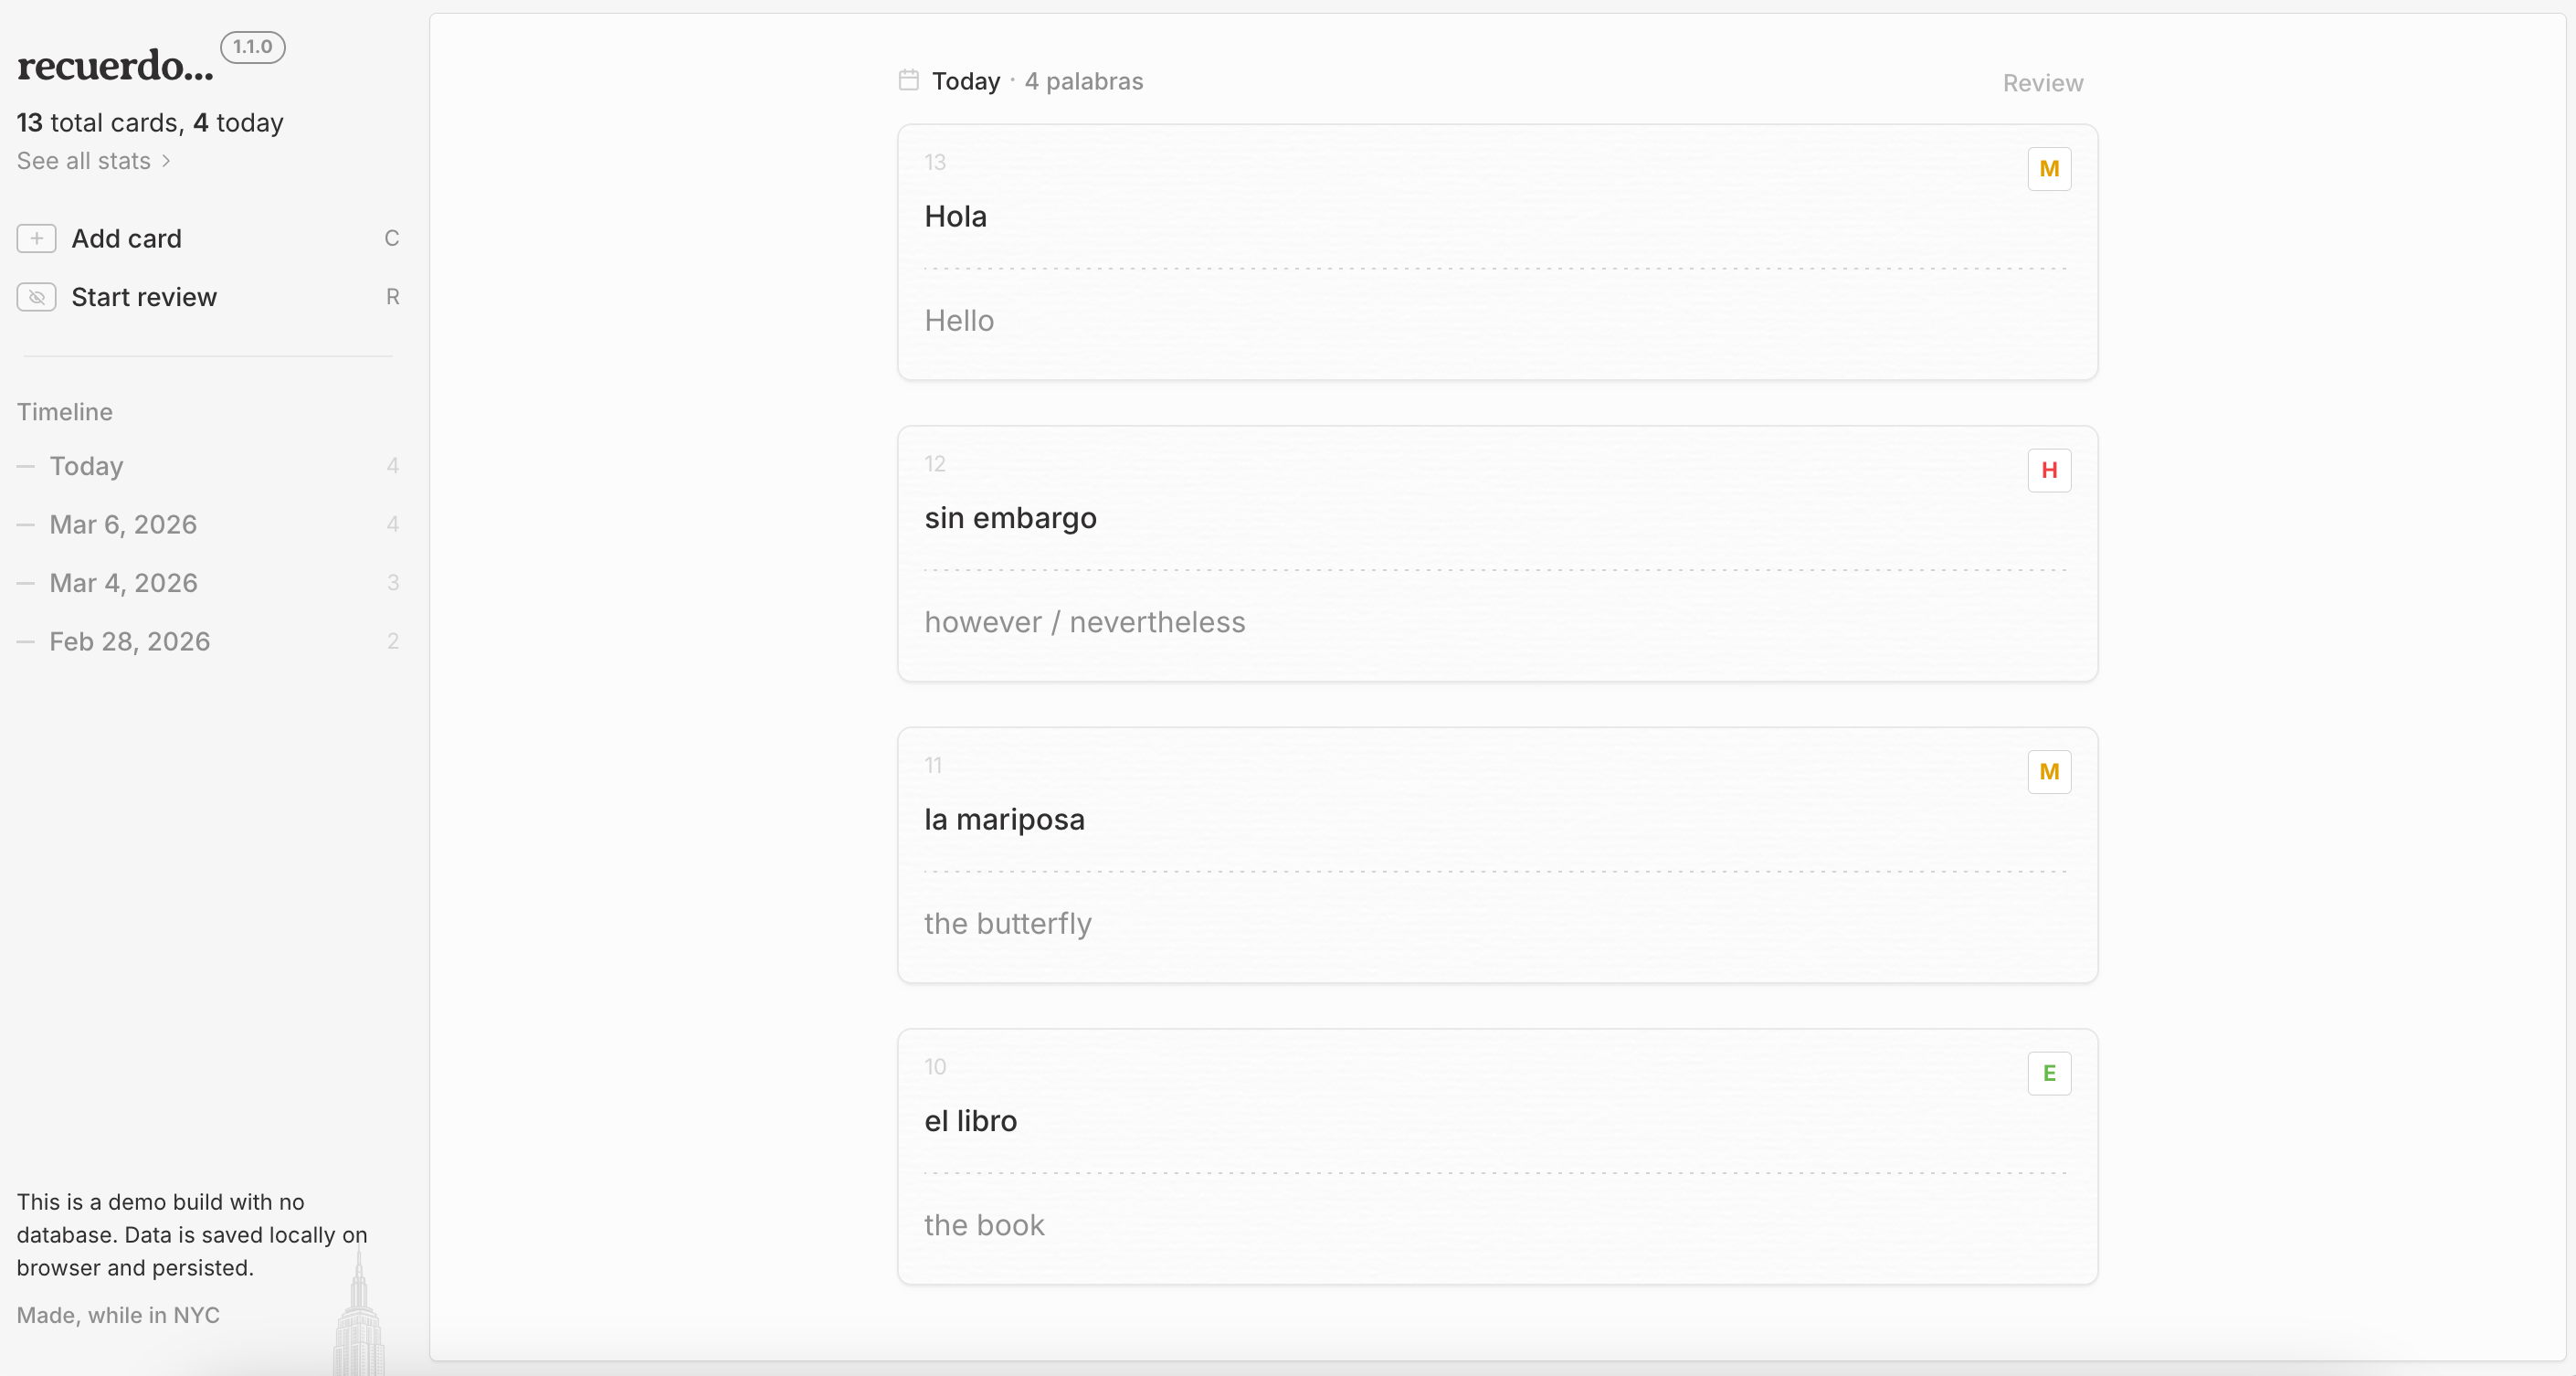Open the Mar 4, 2026 timeline entry
The image size is (2576, 1376).
pos(124,583)
